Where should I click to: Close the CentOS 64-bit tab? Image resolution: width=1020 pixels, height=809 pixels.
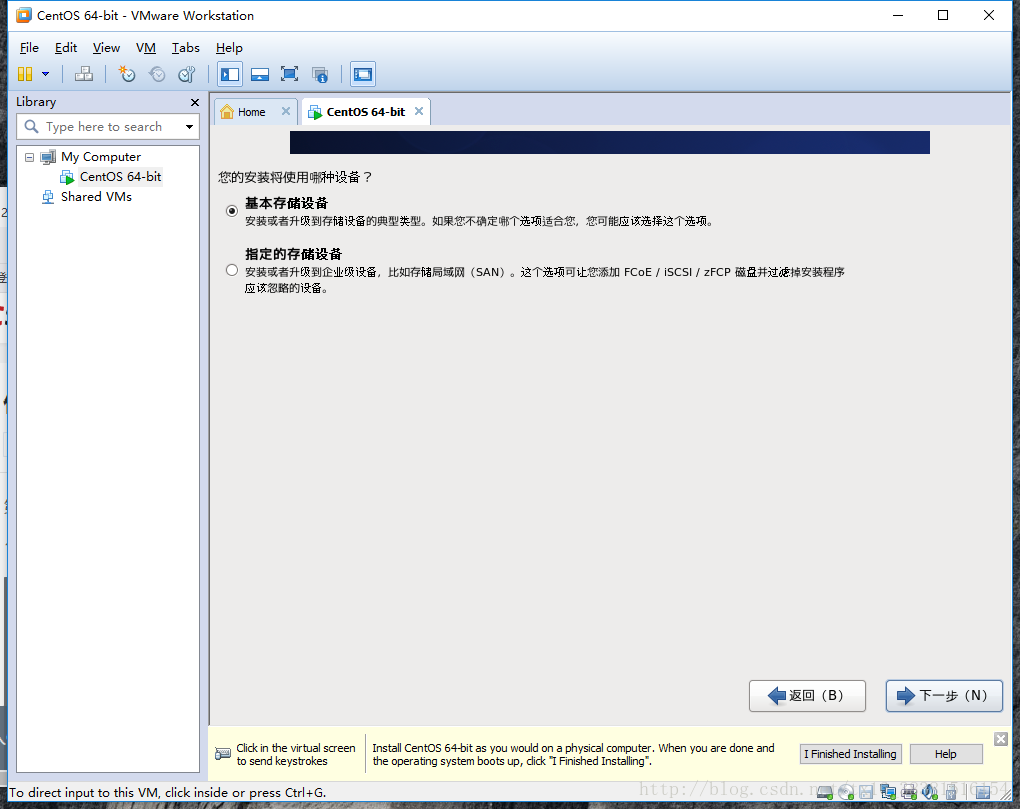(x=419, y=111)
